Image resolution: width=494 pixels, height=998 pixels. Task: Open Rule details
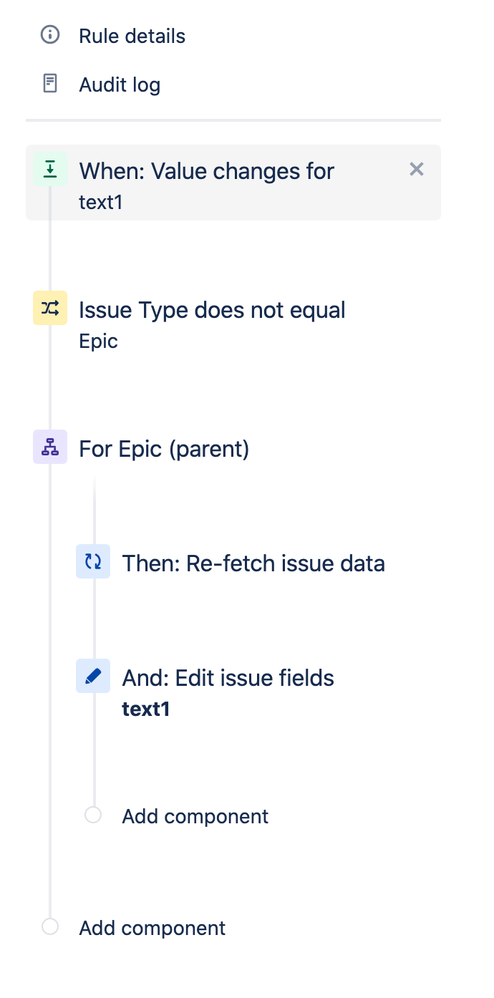point(132,36)
